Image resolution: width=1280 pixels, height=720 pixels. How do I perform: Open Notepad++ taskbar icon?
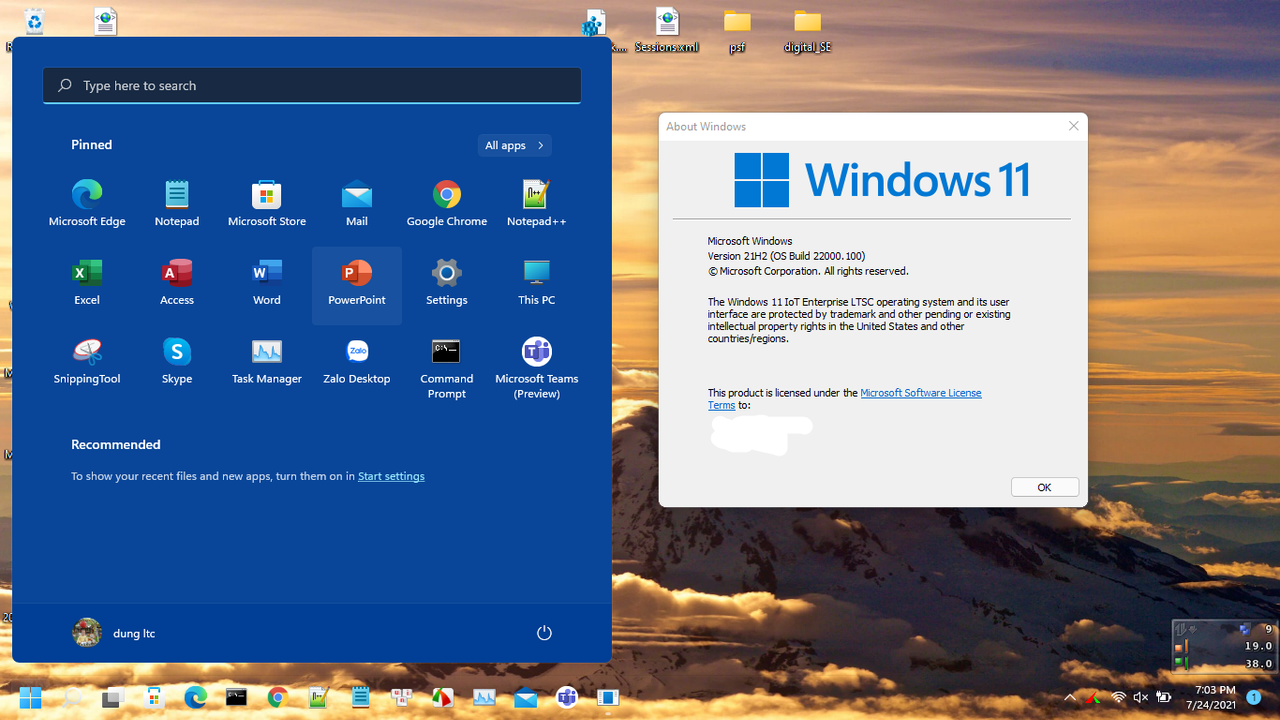coord(319,697)
